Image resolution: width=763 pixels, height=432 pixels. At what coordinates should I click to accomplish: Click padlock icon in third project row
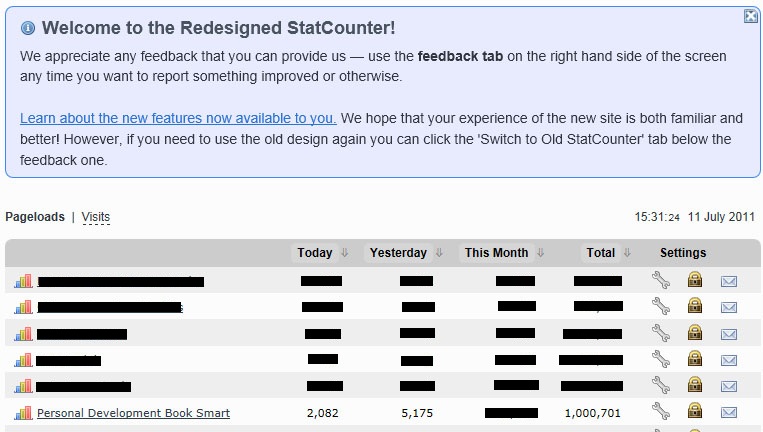[x=695, y=332]
